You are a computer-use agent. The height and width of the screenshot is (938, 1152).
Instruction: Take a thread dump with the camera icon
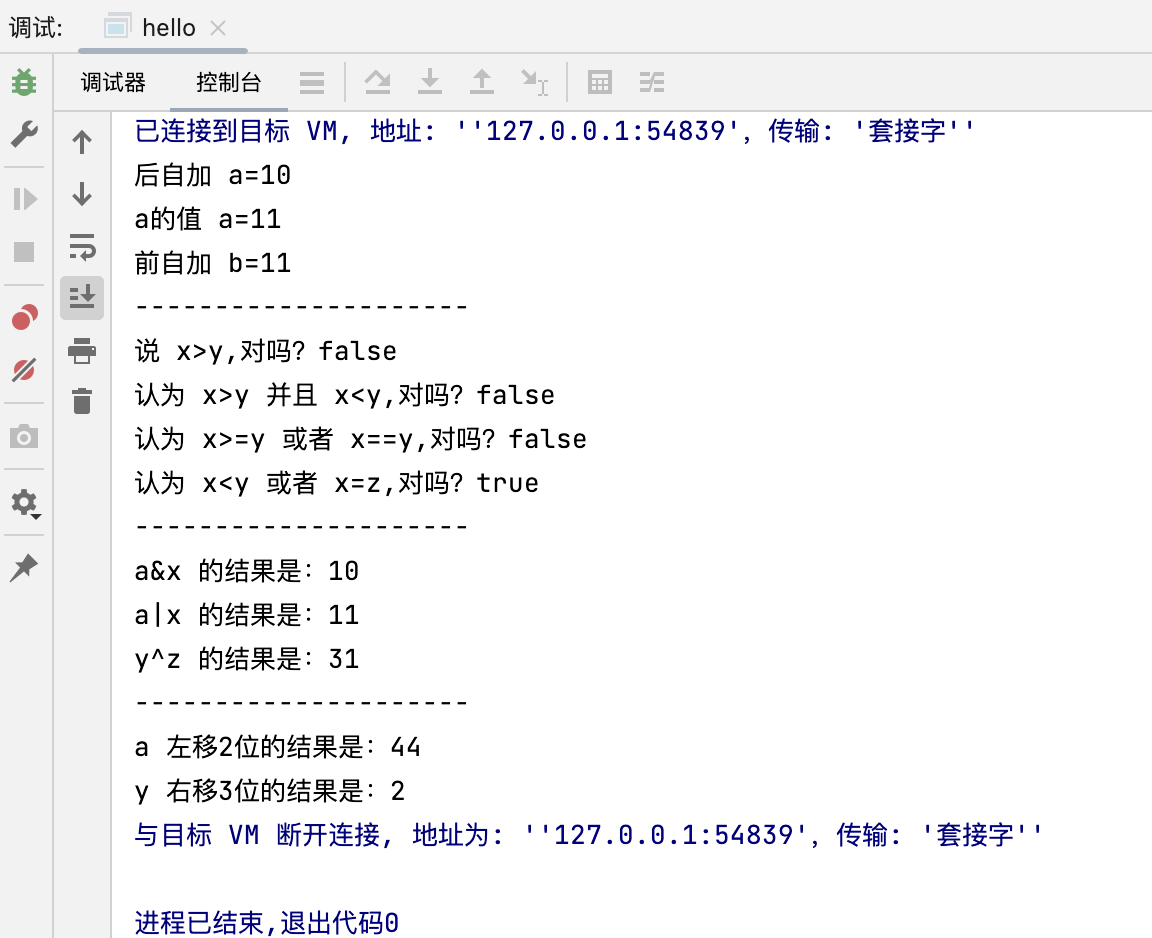pos(24,436)
